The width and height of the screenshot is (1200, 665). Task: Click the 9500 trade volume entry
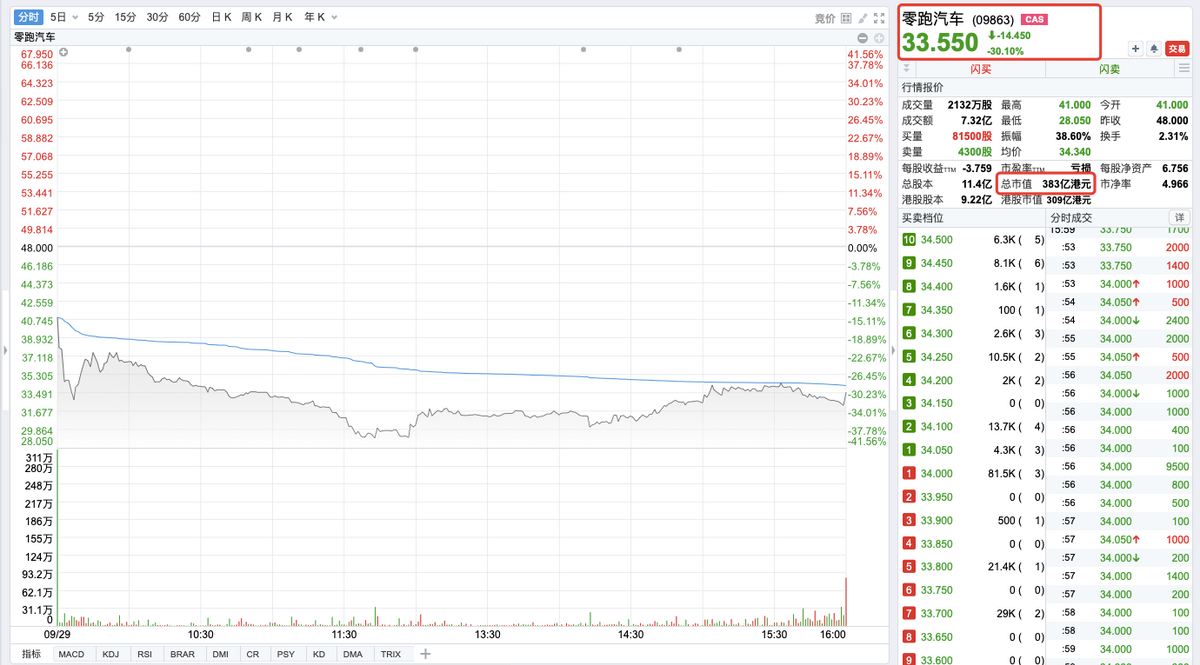coord(1178,465)
